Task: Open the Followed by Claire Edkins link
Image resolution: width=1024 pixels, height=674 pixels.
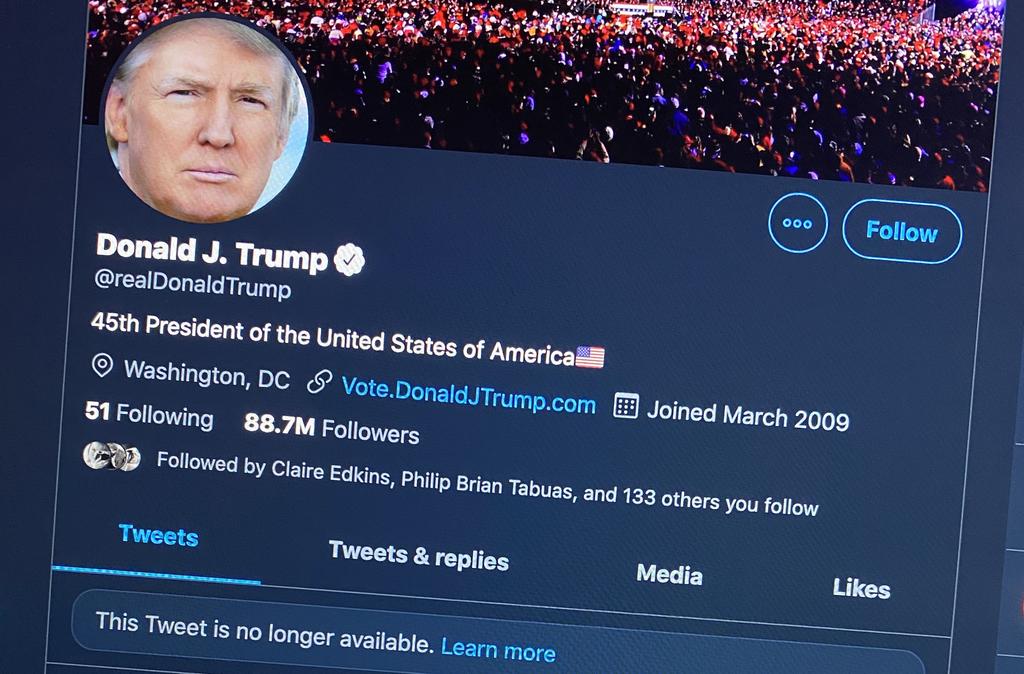Action: (x=487, y=484)
